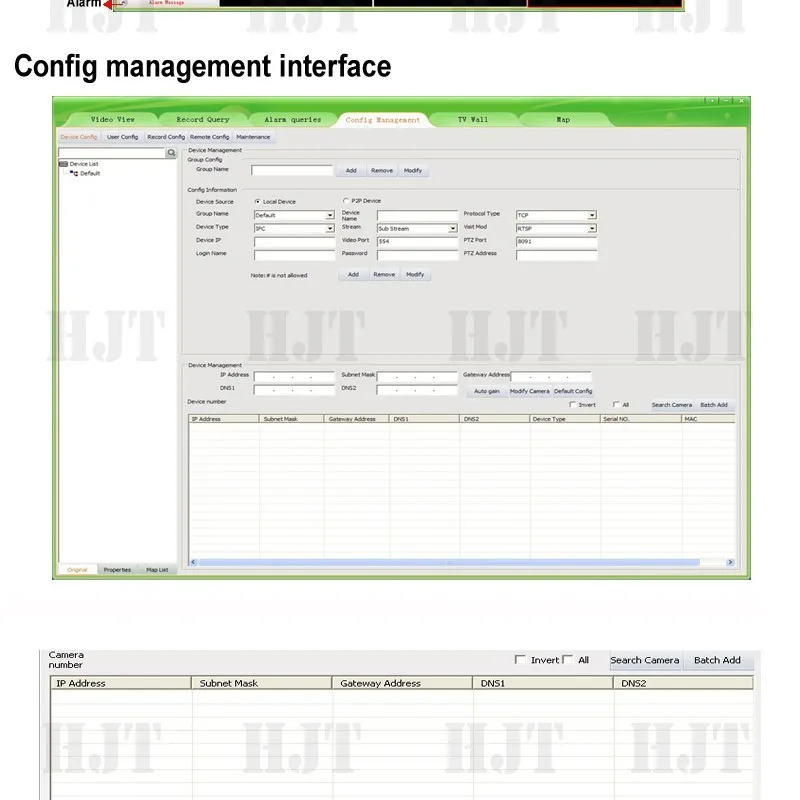The height and width of the screenshot is (800, 800).
Task: Select the Local Device radio button
Action: pos(257,202)
